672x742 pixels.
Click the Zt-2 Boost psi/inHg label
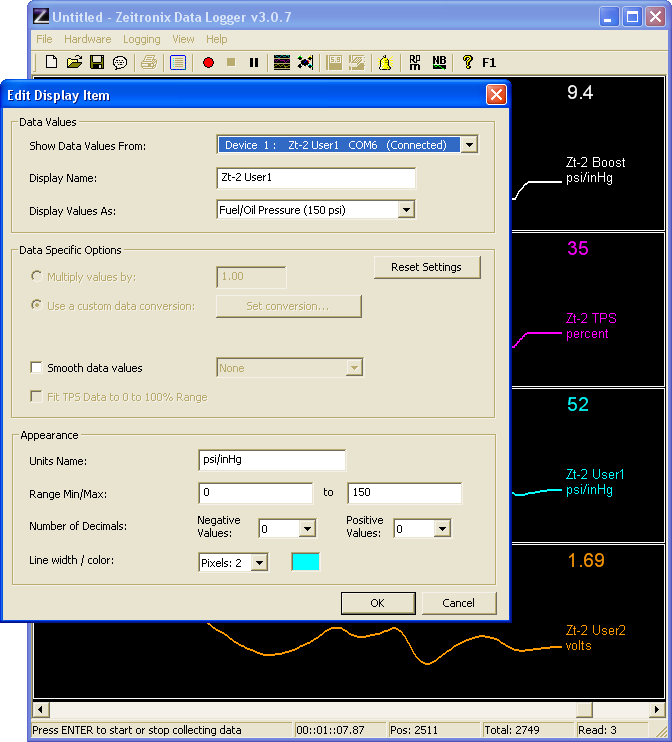(595, 170)
